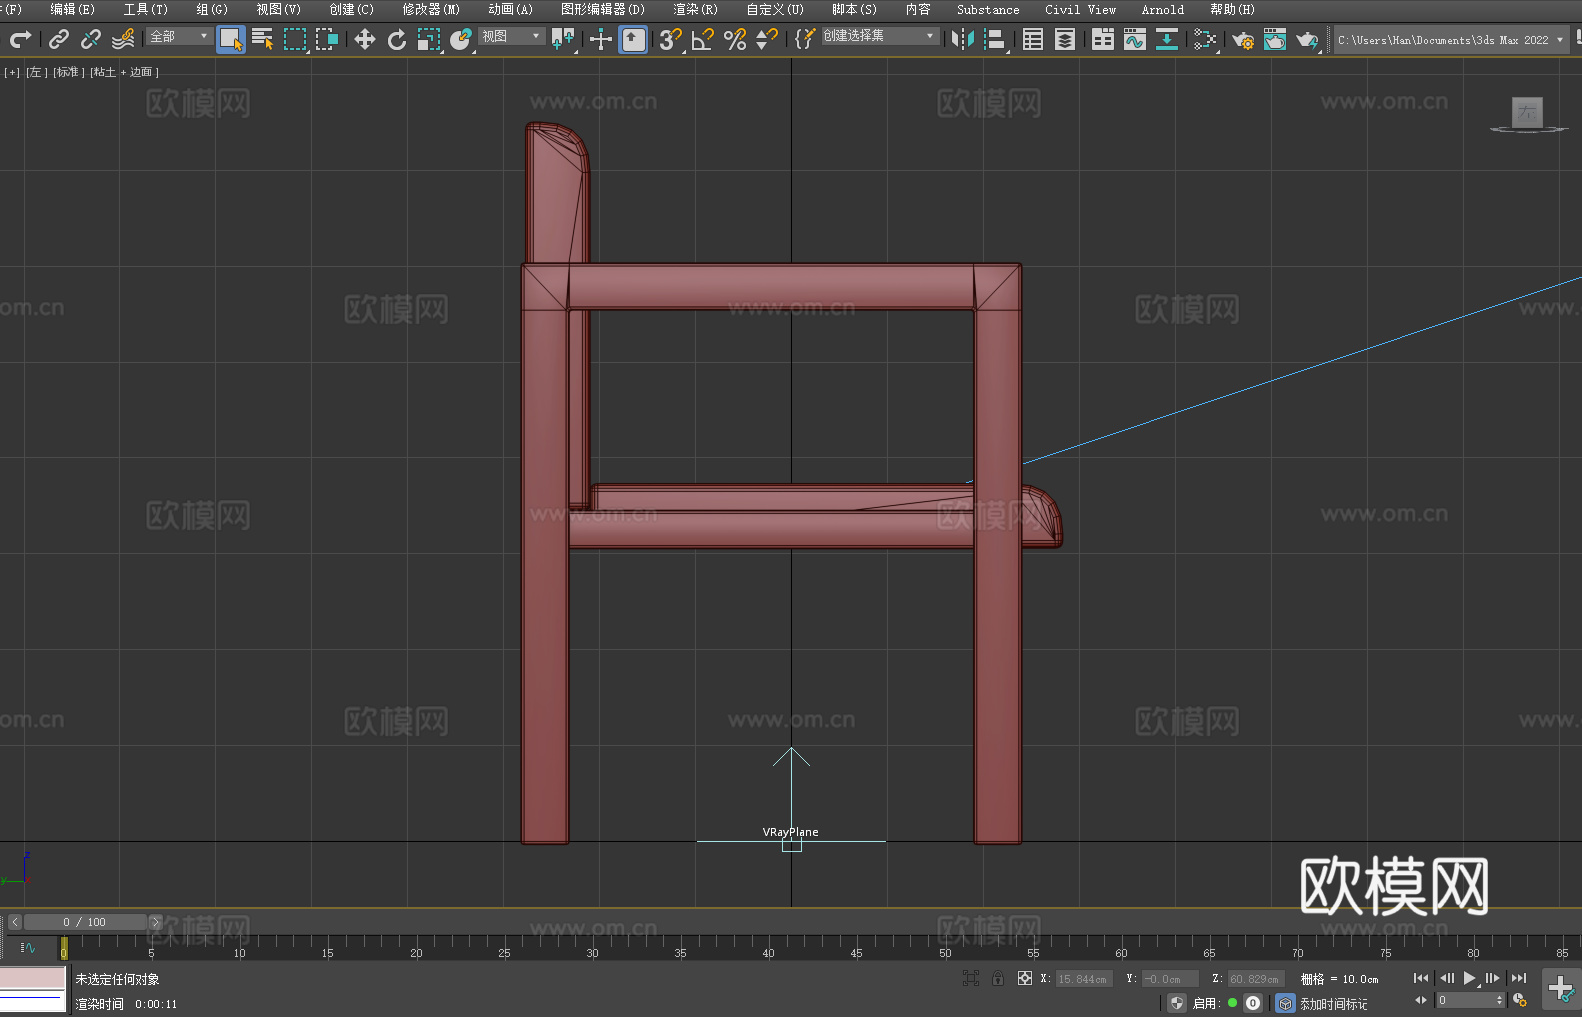Click the Z coordinate field
This screenshot has height=1017, width=1582.
pos(1255,979)
